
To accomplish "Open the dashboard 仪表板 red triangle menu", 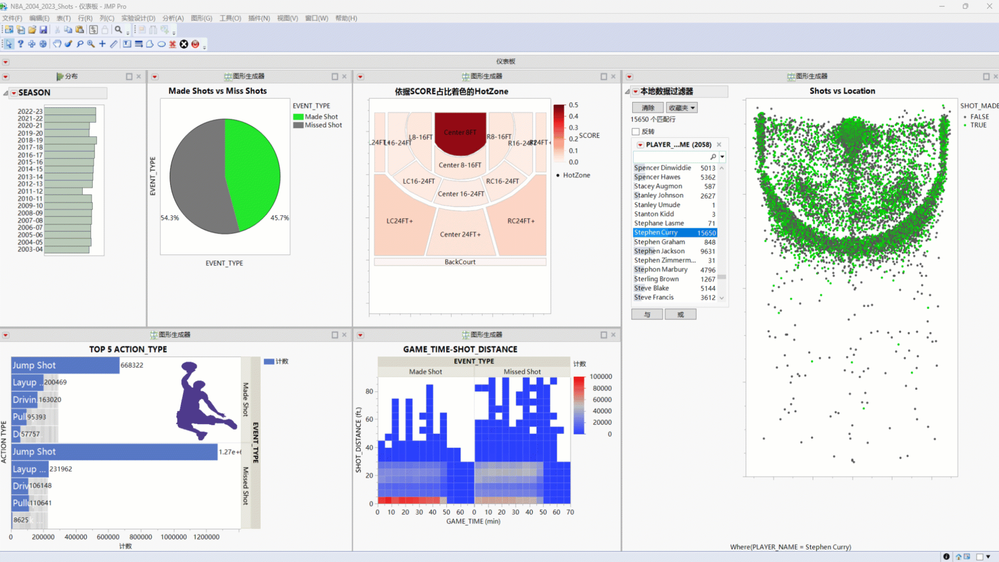I will tap(6, 62).
